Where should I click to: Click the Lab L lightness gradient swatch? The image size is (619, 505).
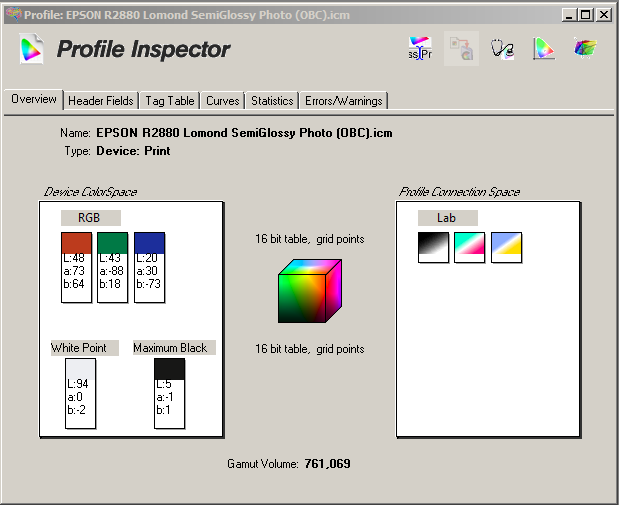(x=433, y=247)
